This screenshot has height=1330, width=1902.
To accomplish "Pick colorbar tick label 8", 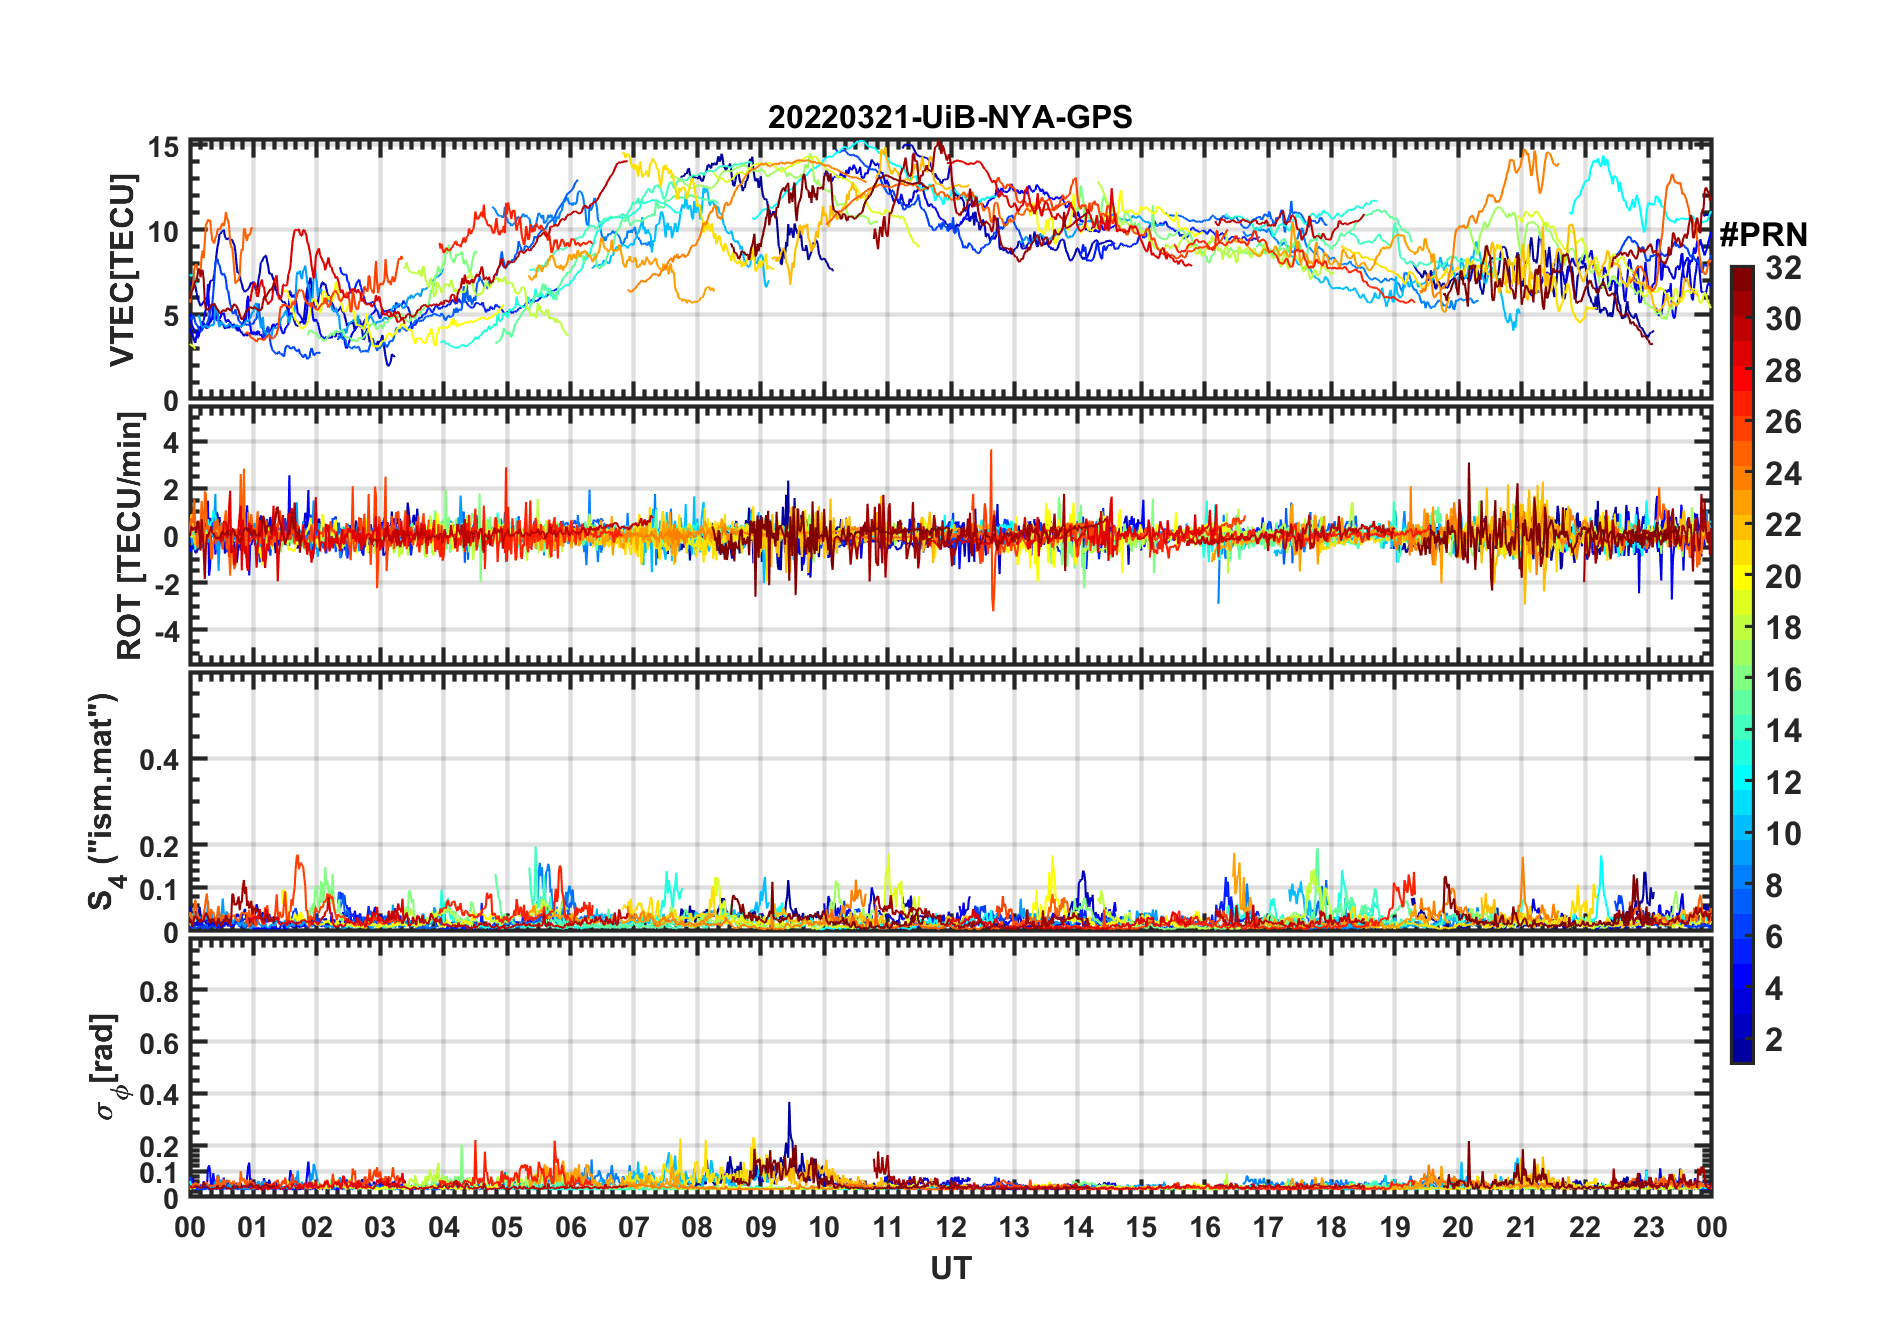I will coord(1774,885).
